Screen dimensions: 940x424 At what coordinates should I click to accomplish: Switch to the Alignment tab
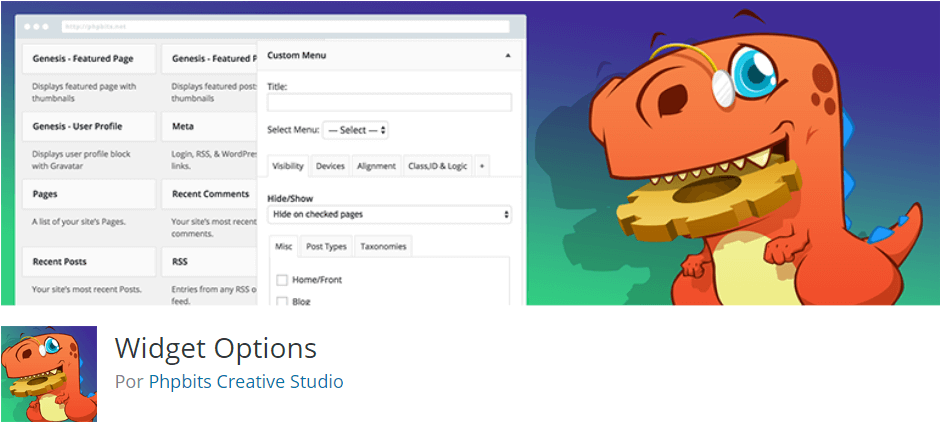click(376, 166)
